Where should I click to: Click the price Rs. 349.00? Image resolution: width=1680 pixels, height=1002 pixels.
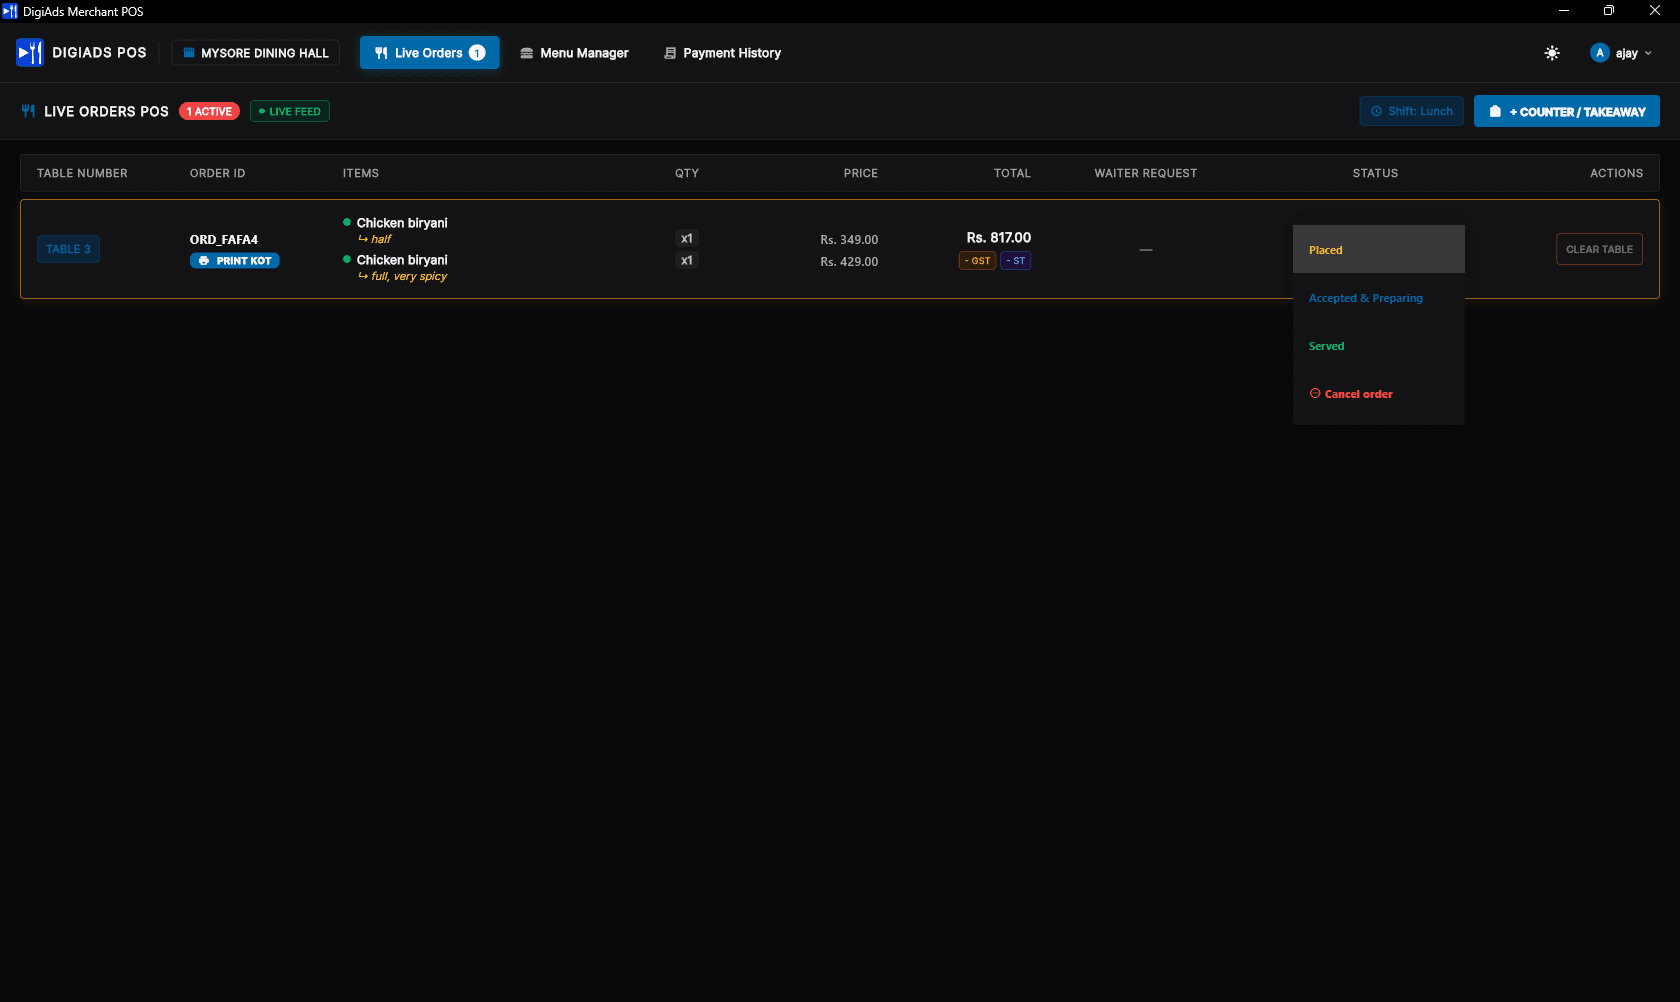click(x=849, y=240)
